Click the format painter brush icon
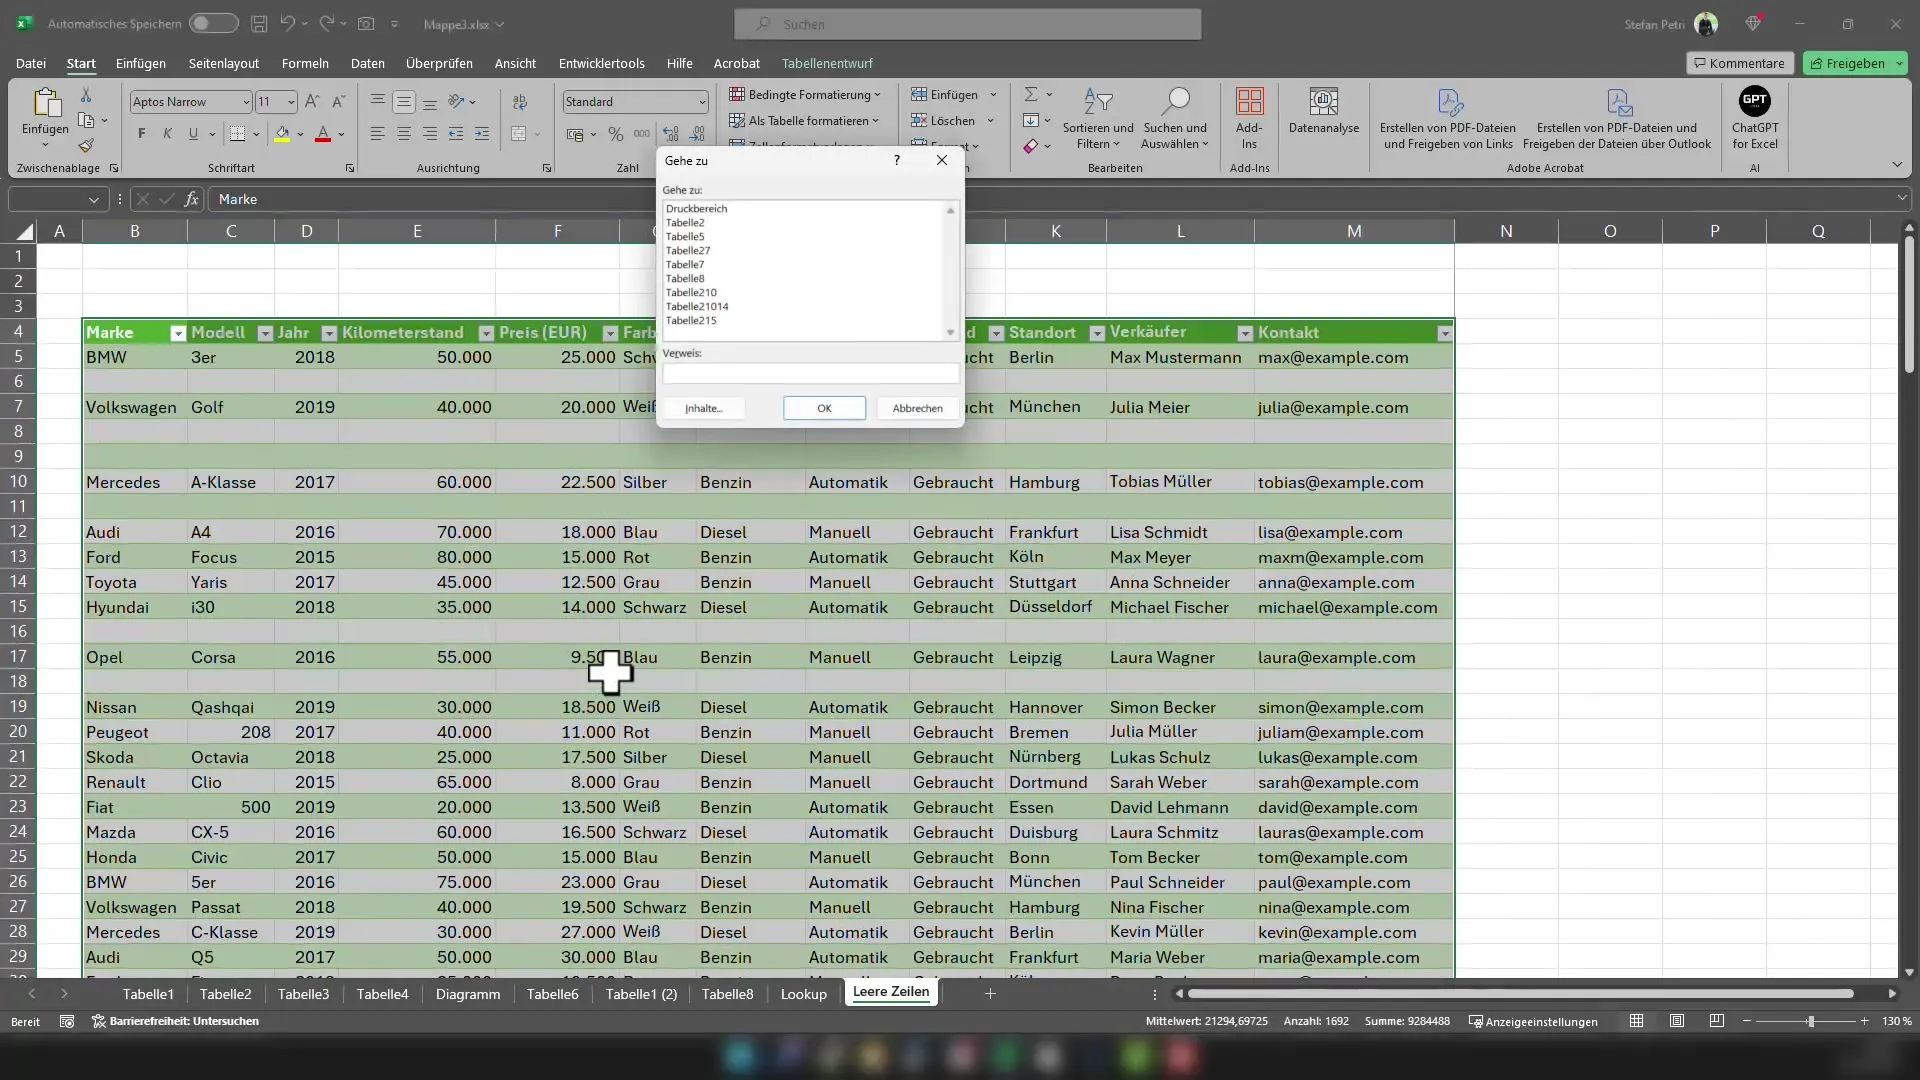 86,146
